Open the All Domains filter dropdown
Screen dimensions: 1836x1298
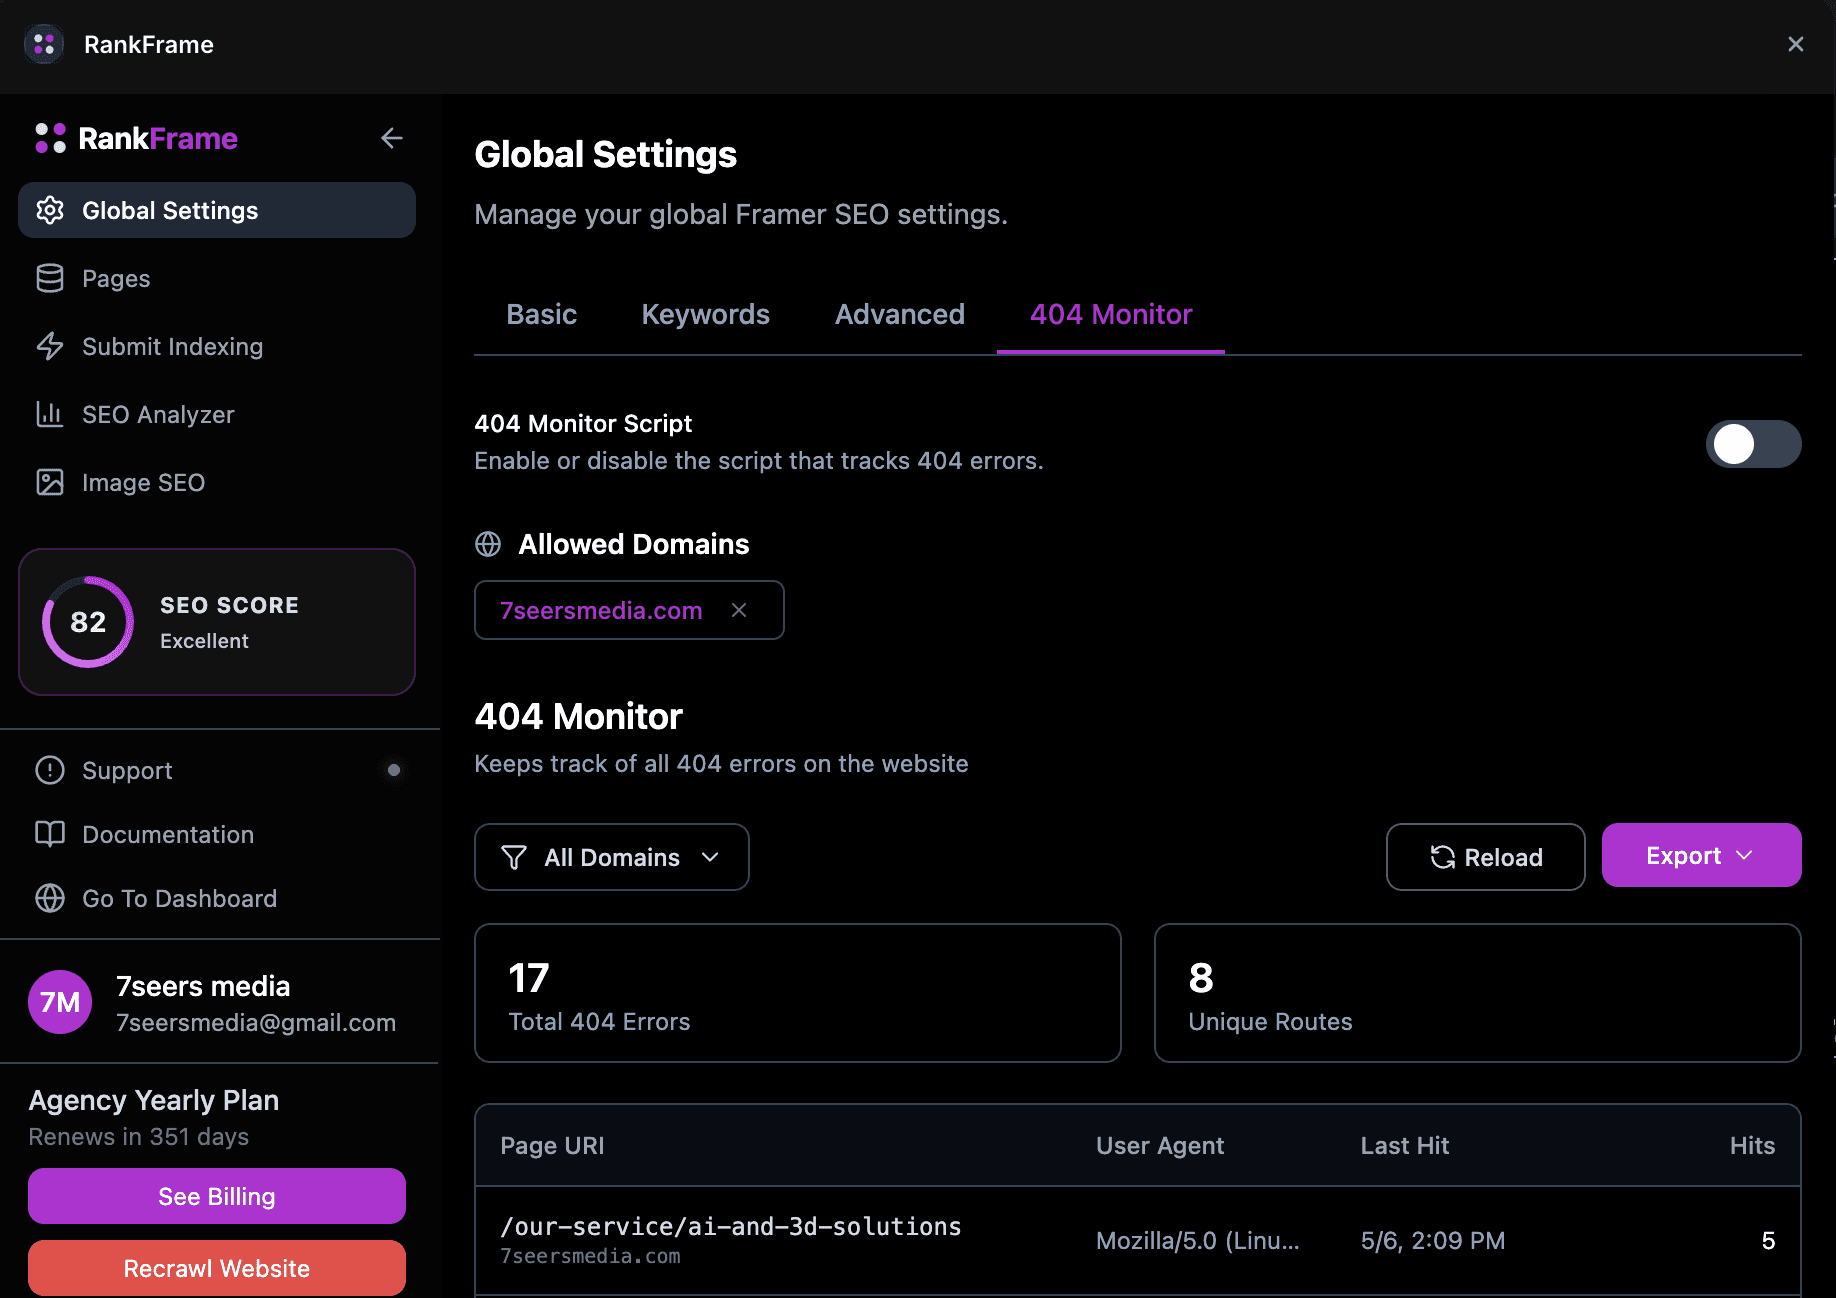[x=612, y=857]
